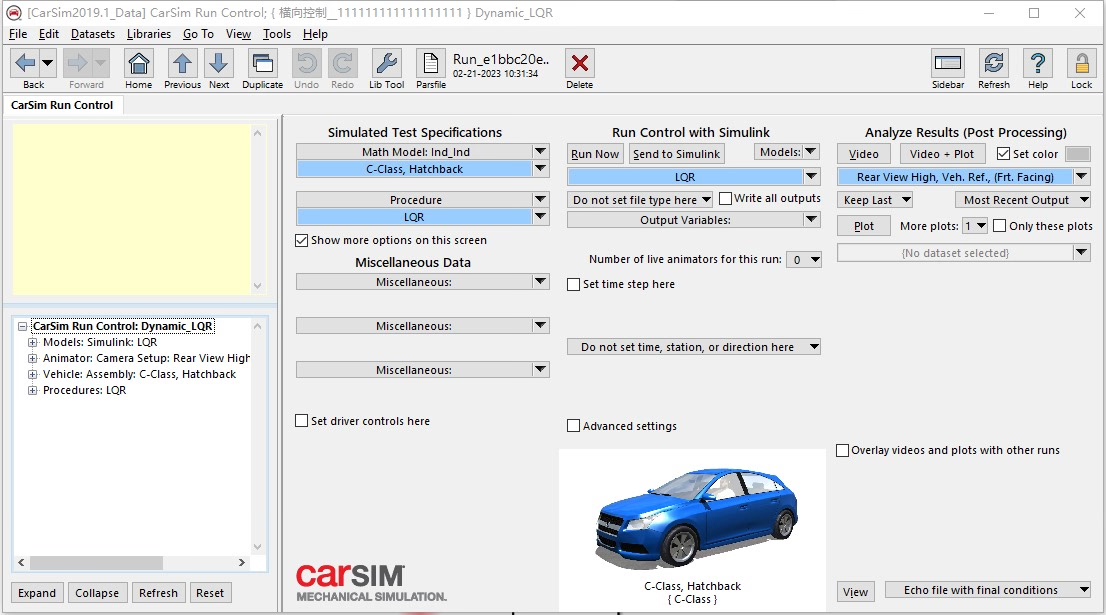Go to the Home screen icon
This screenshot has width=1106, height=615.
tap(139, 63)
